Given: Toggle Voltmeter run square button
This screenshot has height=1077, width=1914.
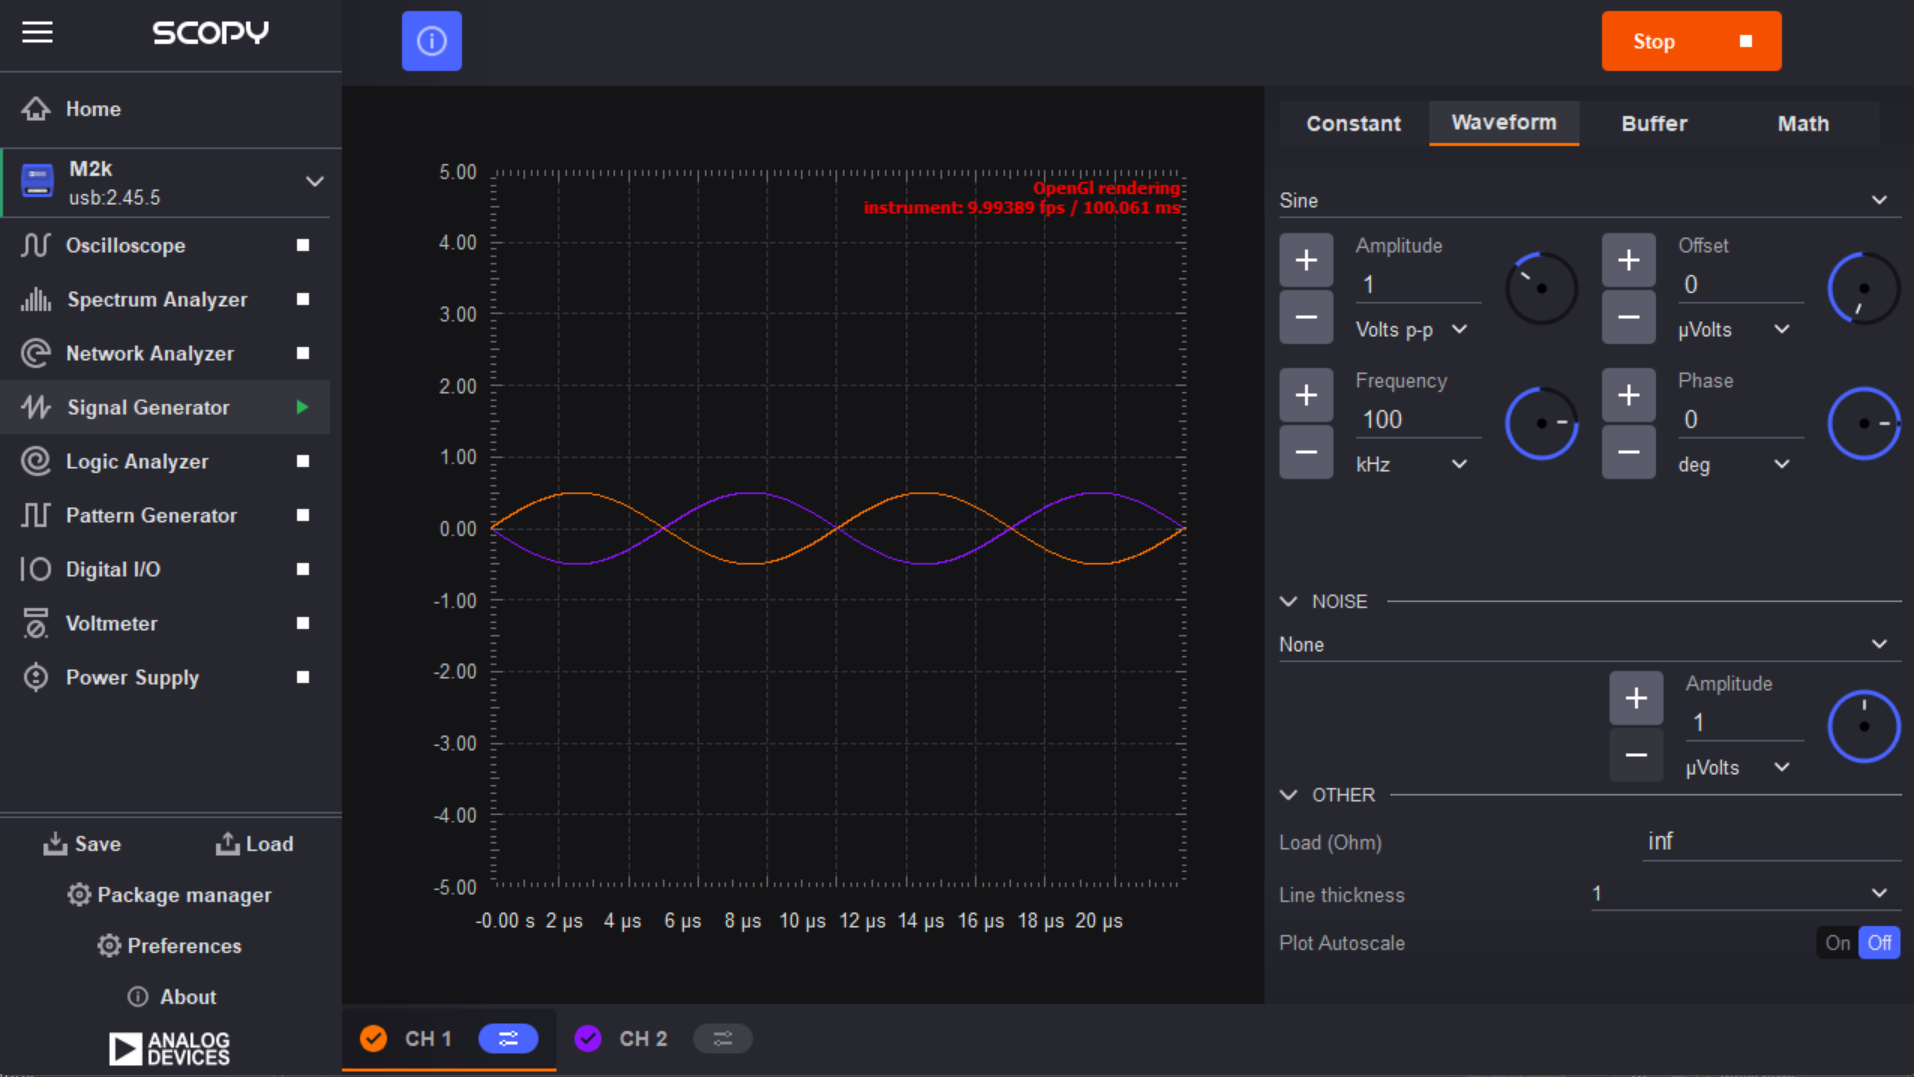Looking at the screenshot, I should tap(303, 623).
